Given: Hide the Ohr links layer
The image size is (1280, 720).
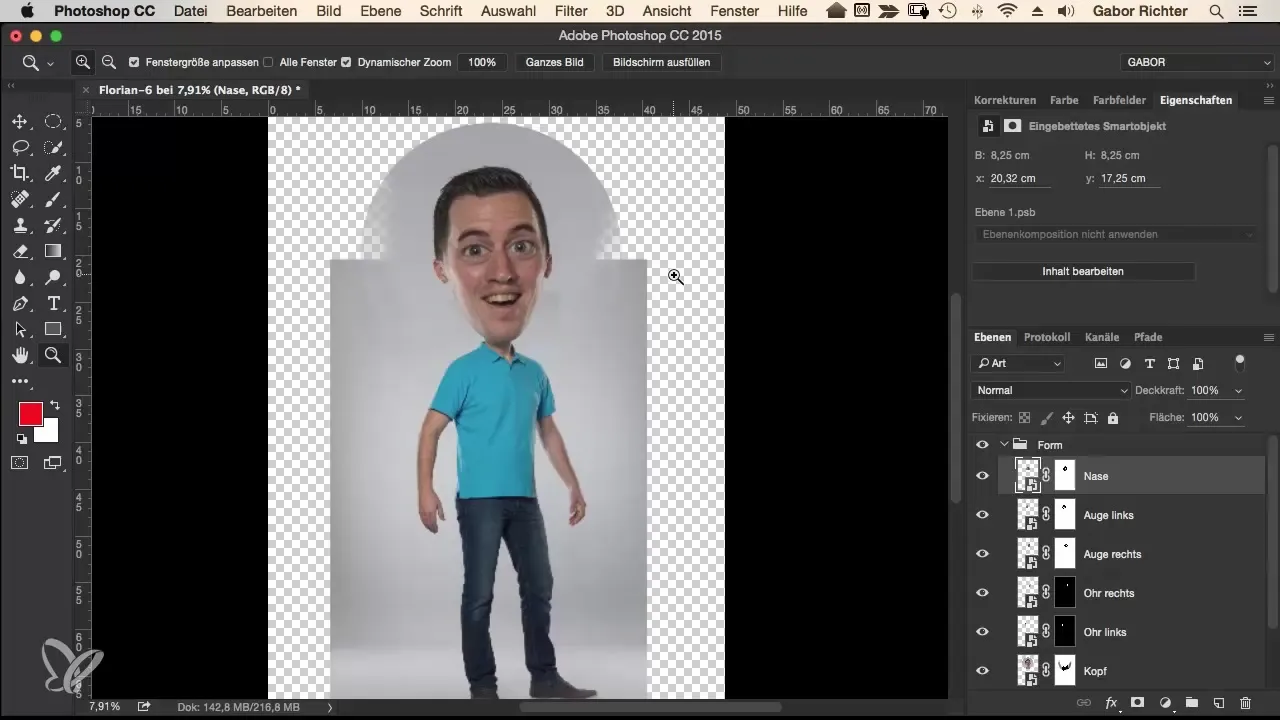Looking at the screenshot, I should [982, 632].
